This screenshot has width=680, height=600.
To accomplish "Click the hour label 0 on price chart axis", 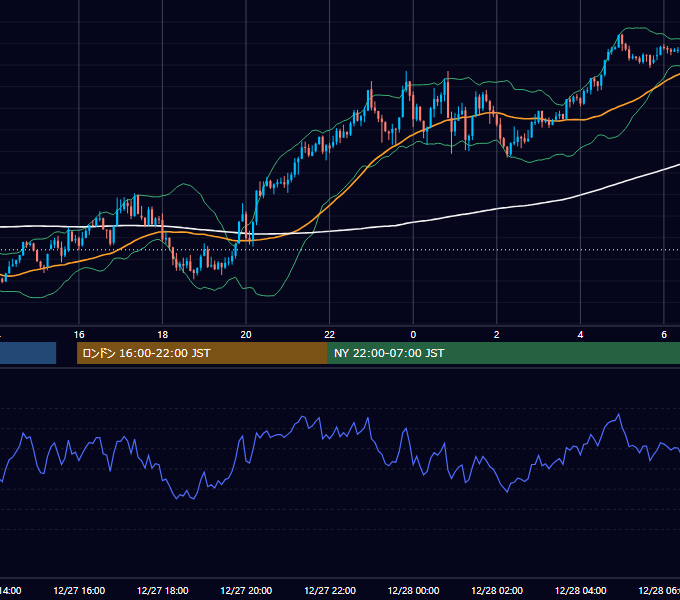I will coord(413,335).
